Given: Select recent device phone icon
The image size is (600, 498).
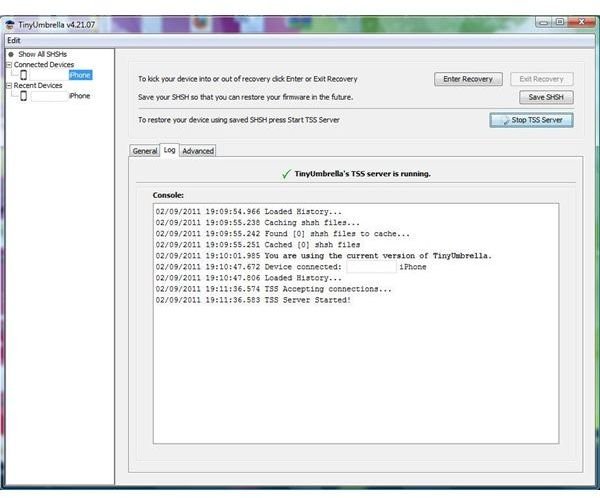Looking at the screenshot, I should 23,96.
